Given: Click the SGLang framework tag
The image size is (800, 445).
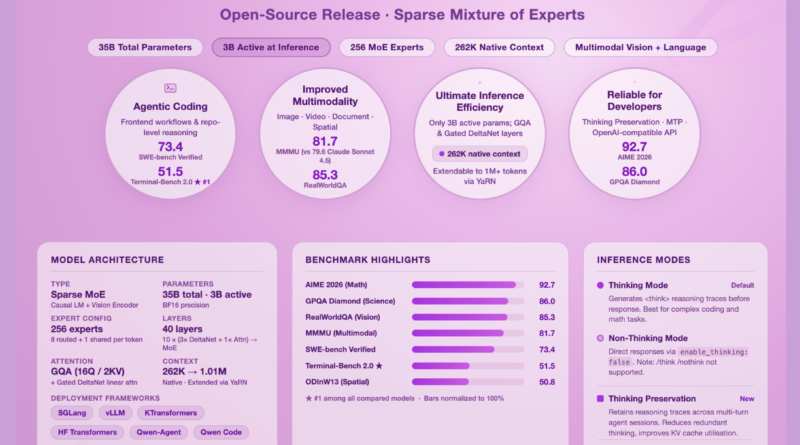Looking at the screenshot, I should [72, 413].
